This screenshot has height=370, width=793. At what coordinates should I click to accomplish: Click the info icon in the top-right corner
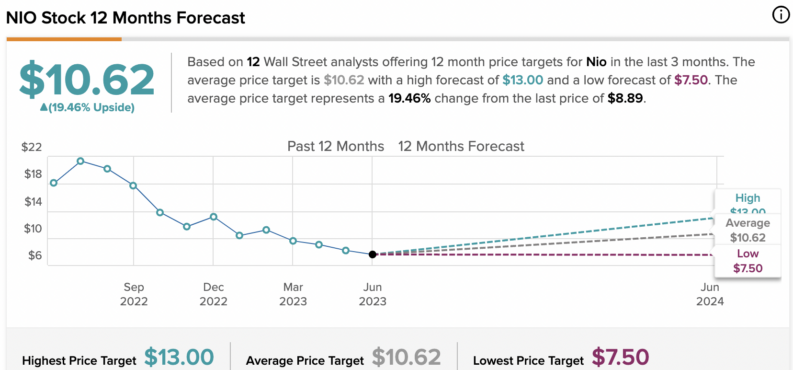point(780,16)
